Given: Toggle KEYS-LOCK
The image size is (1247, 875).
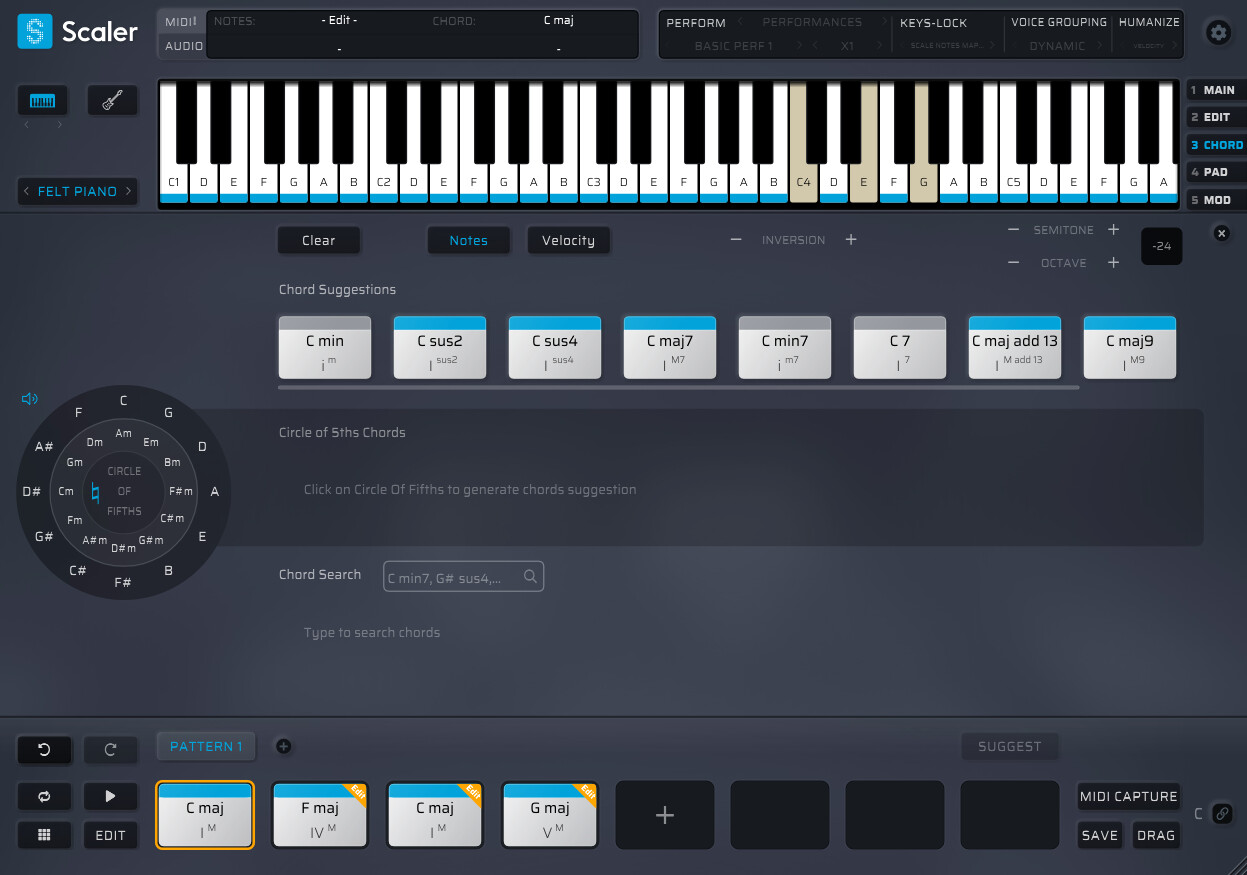Looking at the screenshot, I should (x=933, y=23).
